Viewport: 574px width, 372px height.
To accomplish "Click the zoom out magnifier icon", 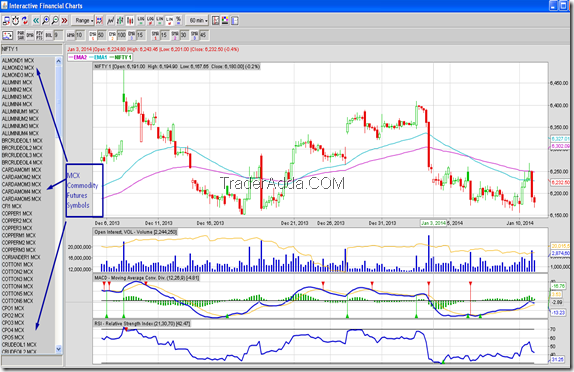I will [x=55, y=21].
